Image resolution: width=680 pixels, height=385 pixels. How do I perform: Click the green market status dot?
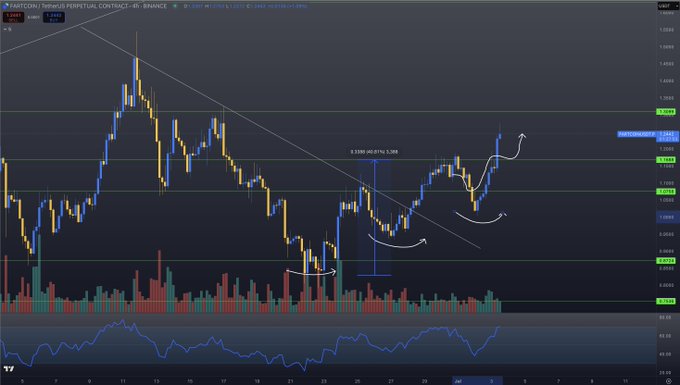[x=175, y=6]
